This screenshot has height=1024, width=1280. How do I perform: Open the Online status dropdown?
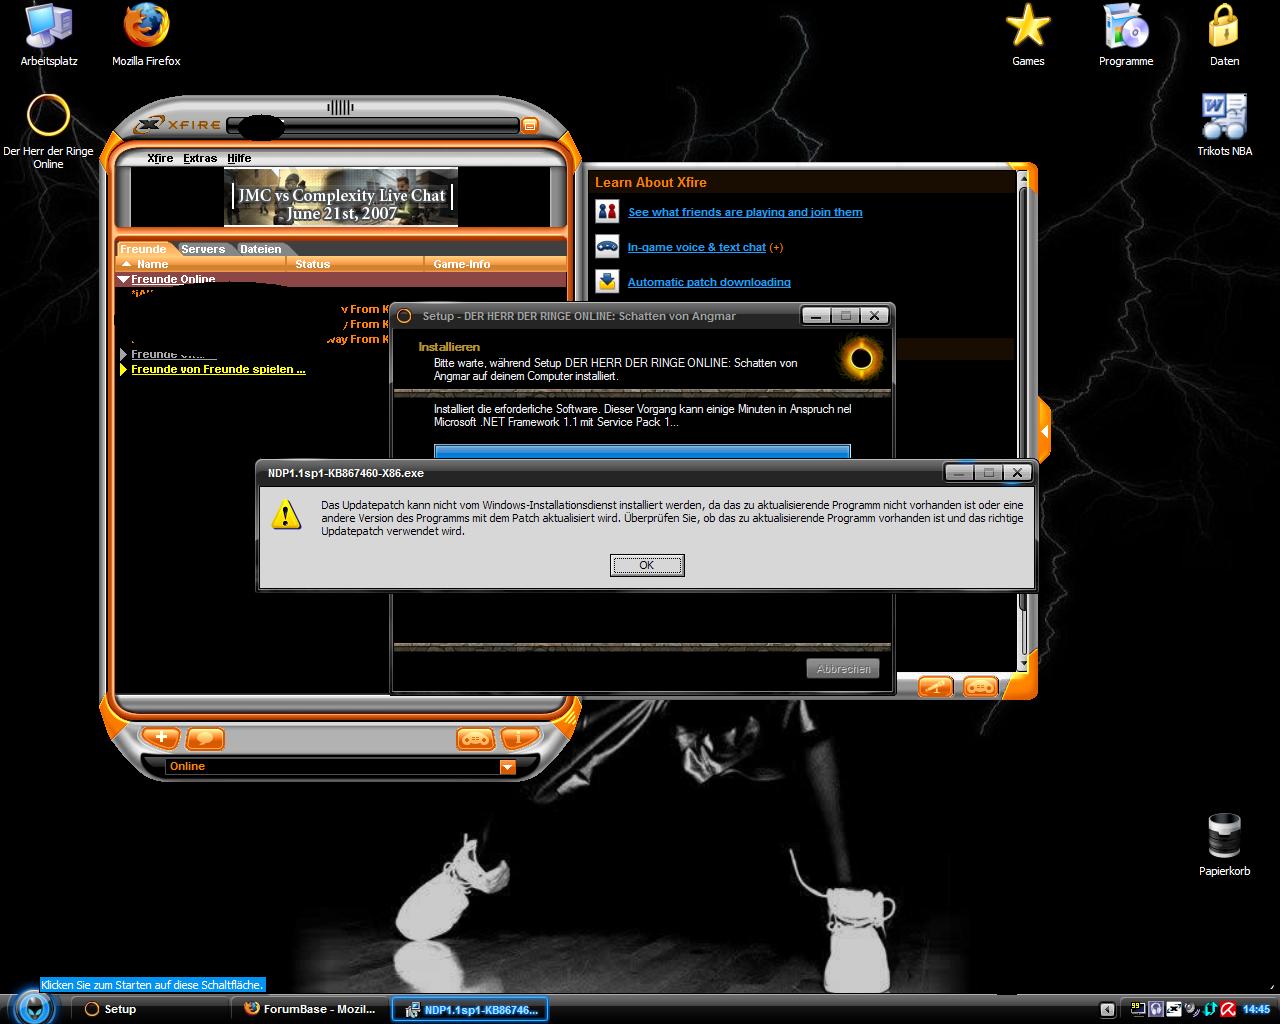507,767
